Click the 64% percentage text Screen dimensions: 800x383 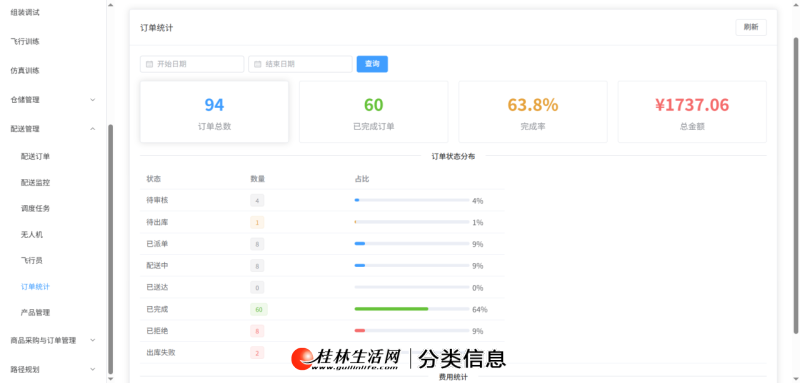tap(480, 310)
